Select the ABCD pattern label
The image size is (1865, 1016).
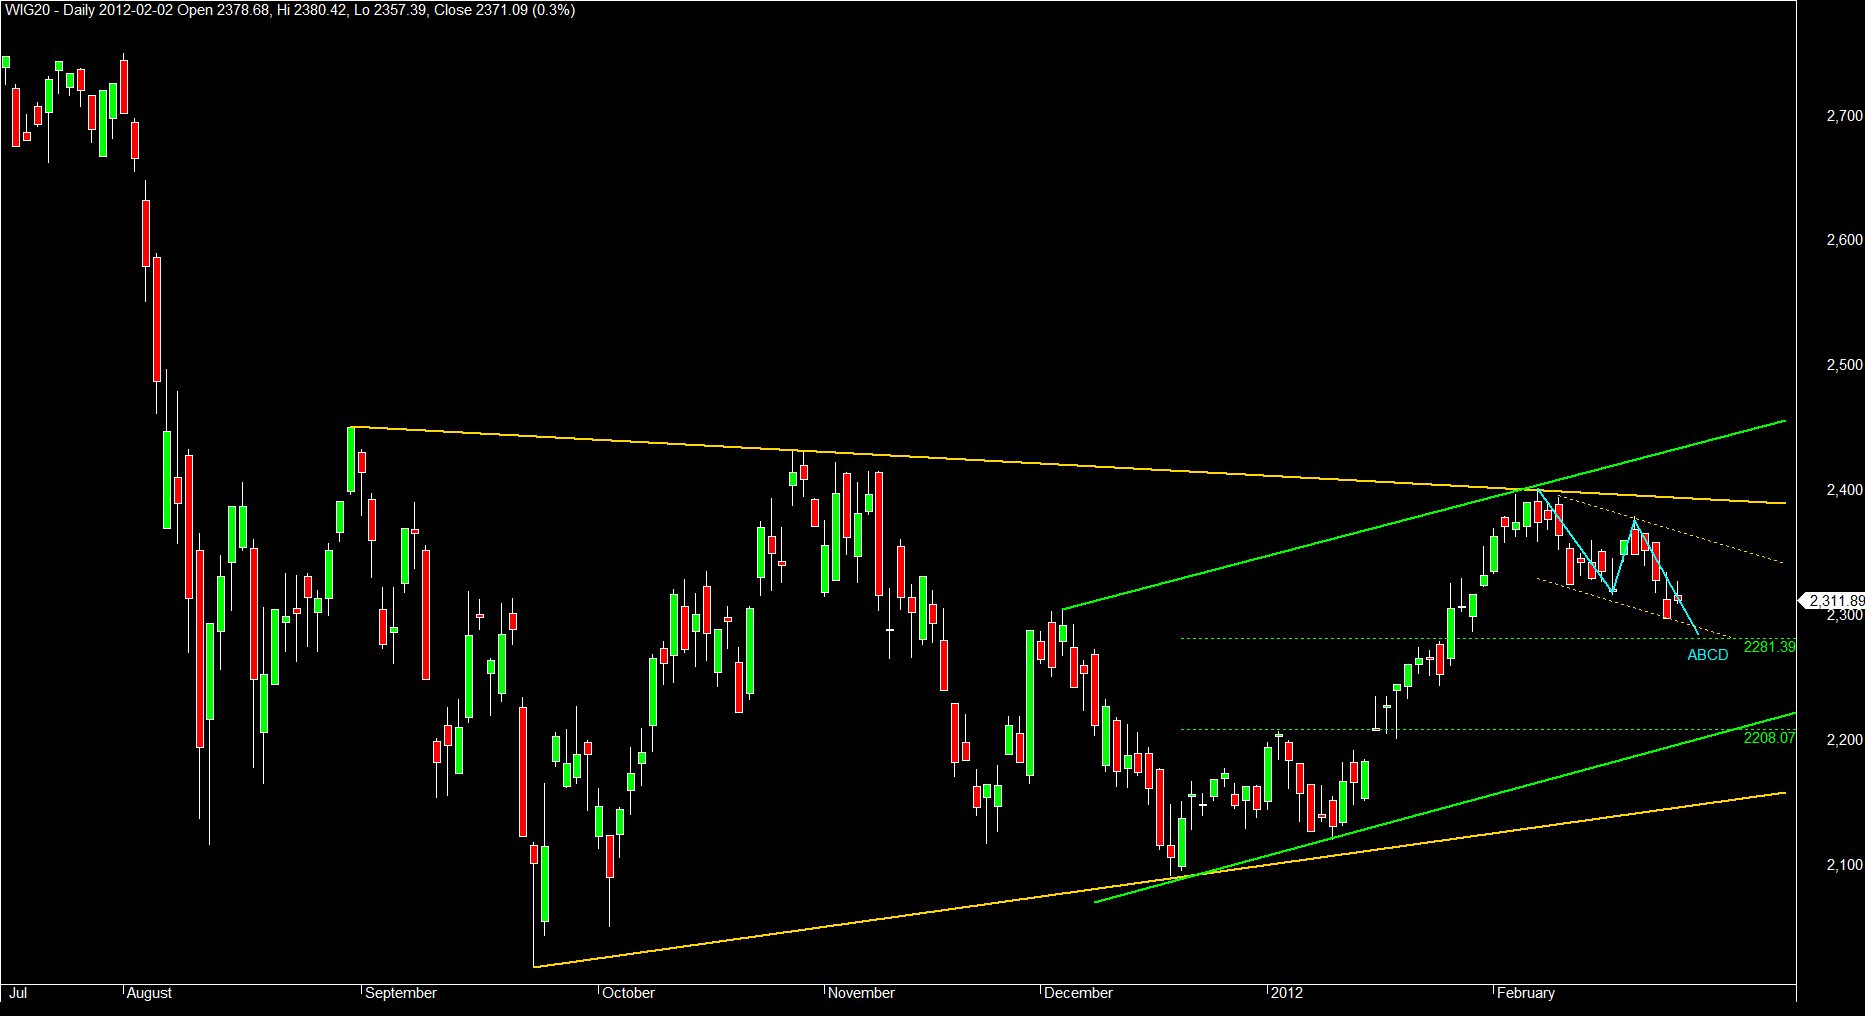(x=1707, y=655)
